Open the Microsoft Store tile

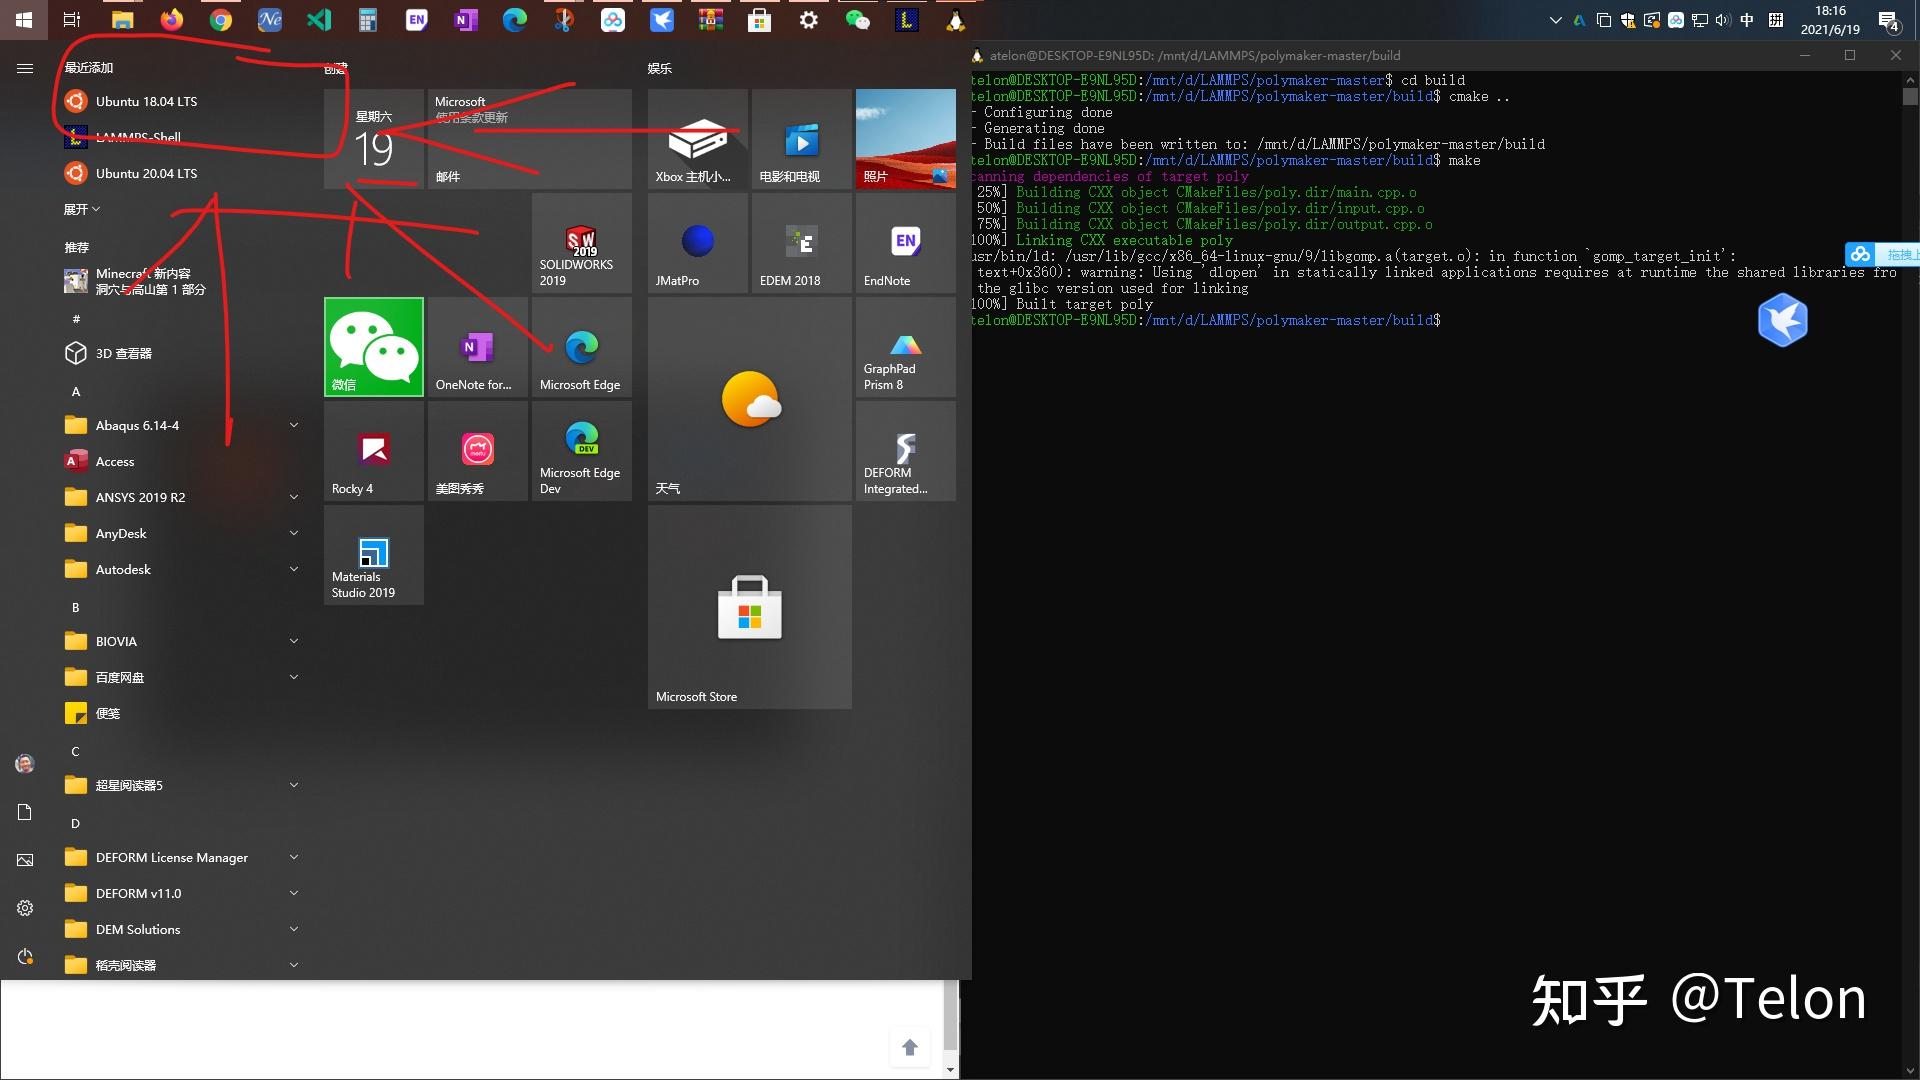(x=750, y=607)
